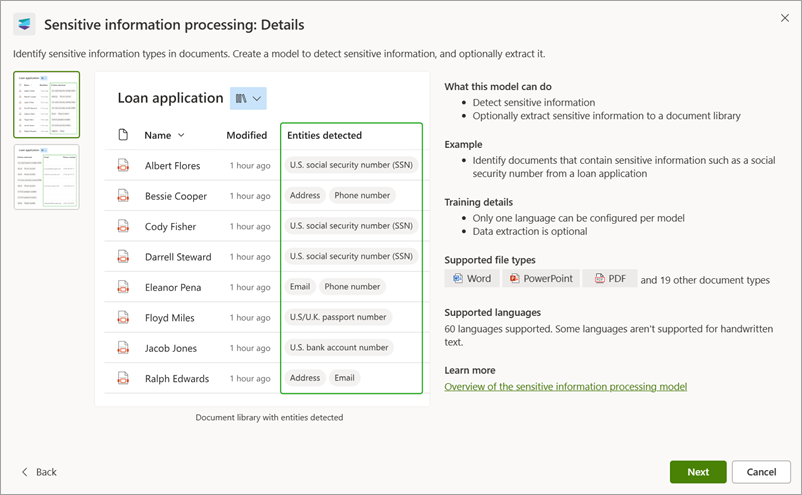Click the Email tag in Eleanor Pena row

(x=300, y=286)
